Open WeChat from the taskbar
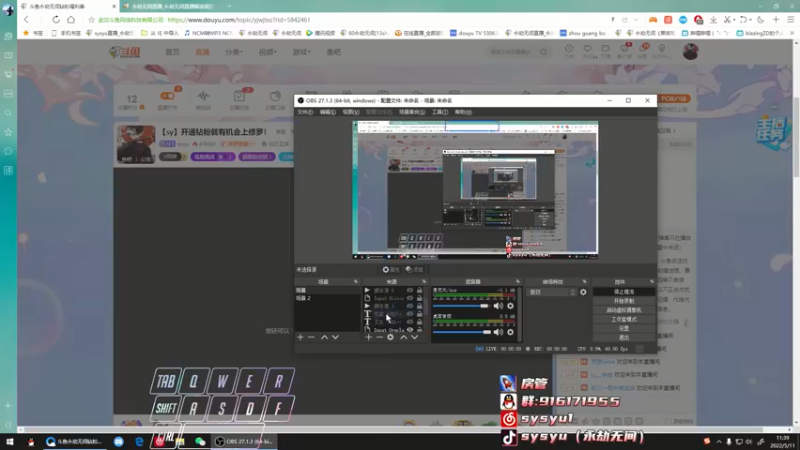800x450 pixels. pos(200,442)
